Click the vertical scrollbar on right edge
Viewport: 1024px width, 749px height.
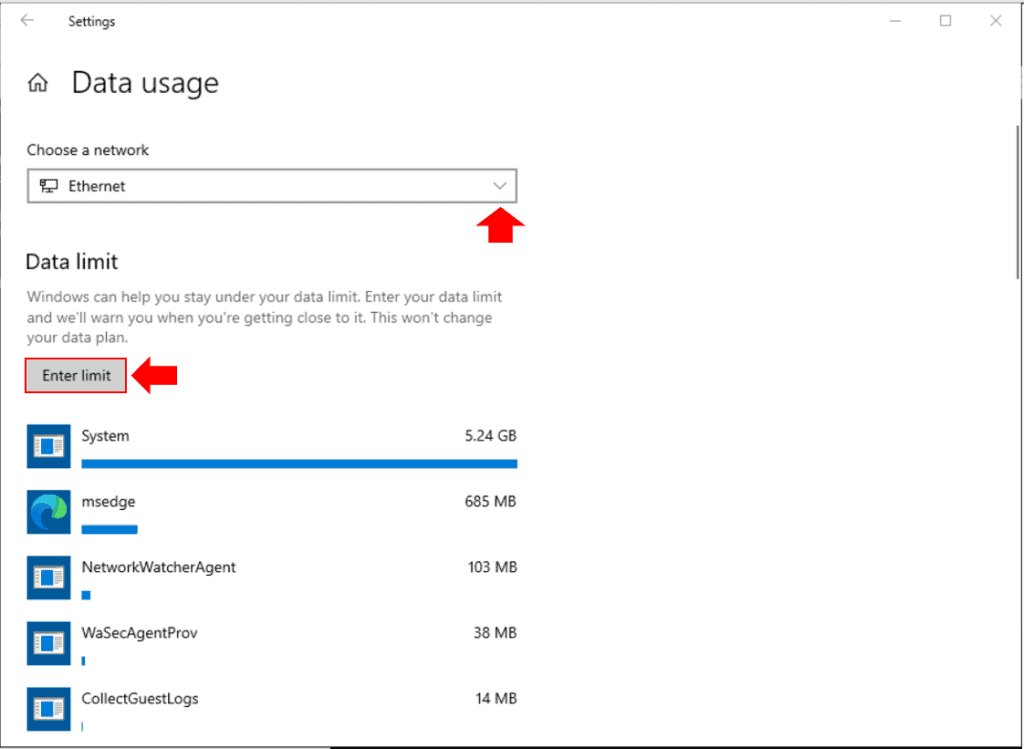[x=1016, y=200]
